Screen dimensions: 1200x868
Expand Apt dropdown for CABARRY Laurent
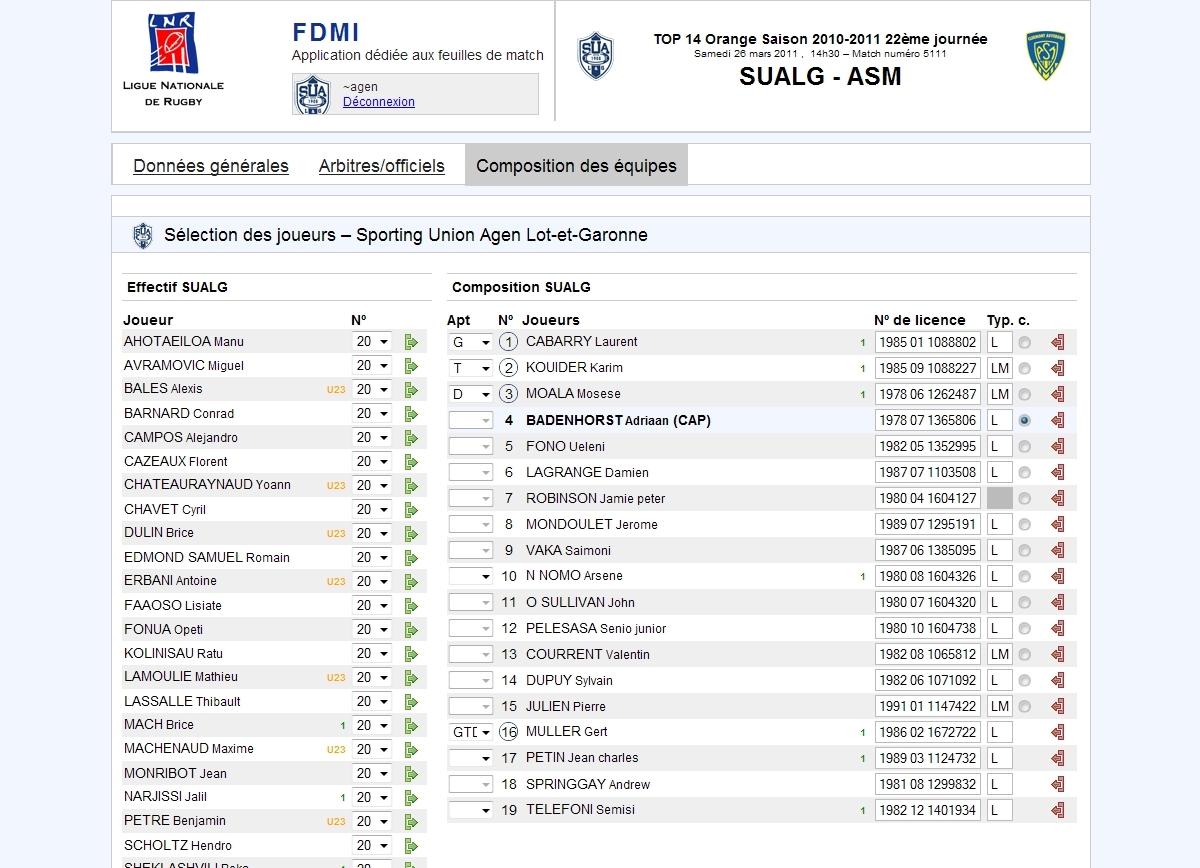click(470, 342)
